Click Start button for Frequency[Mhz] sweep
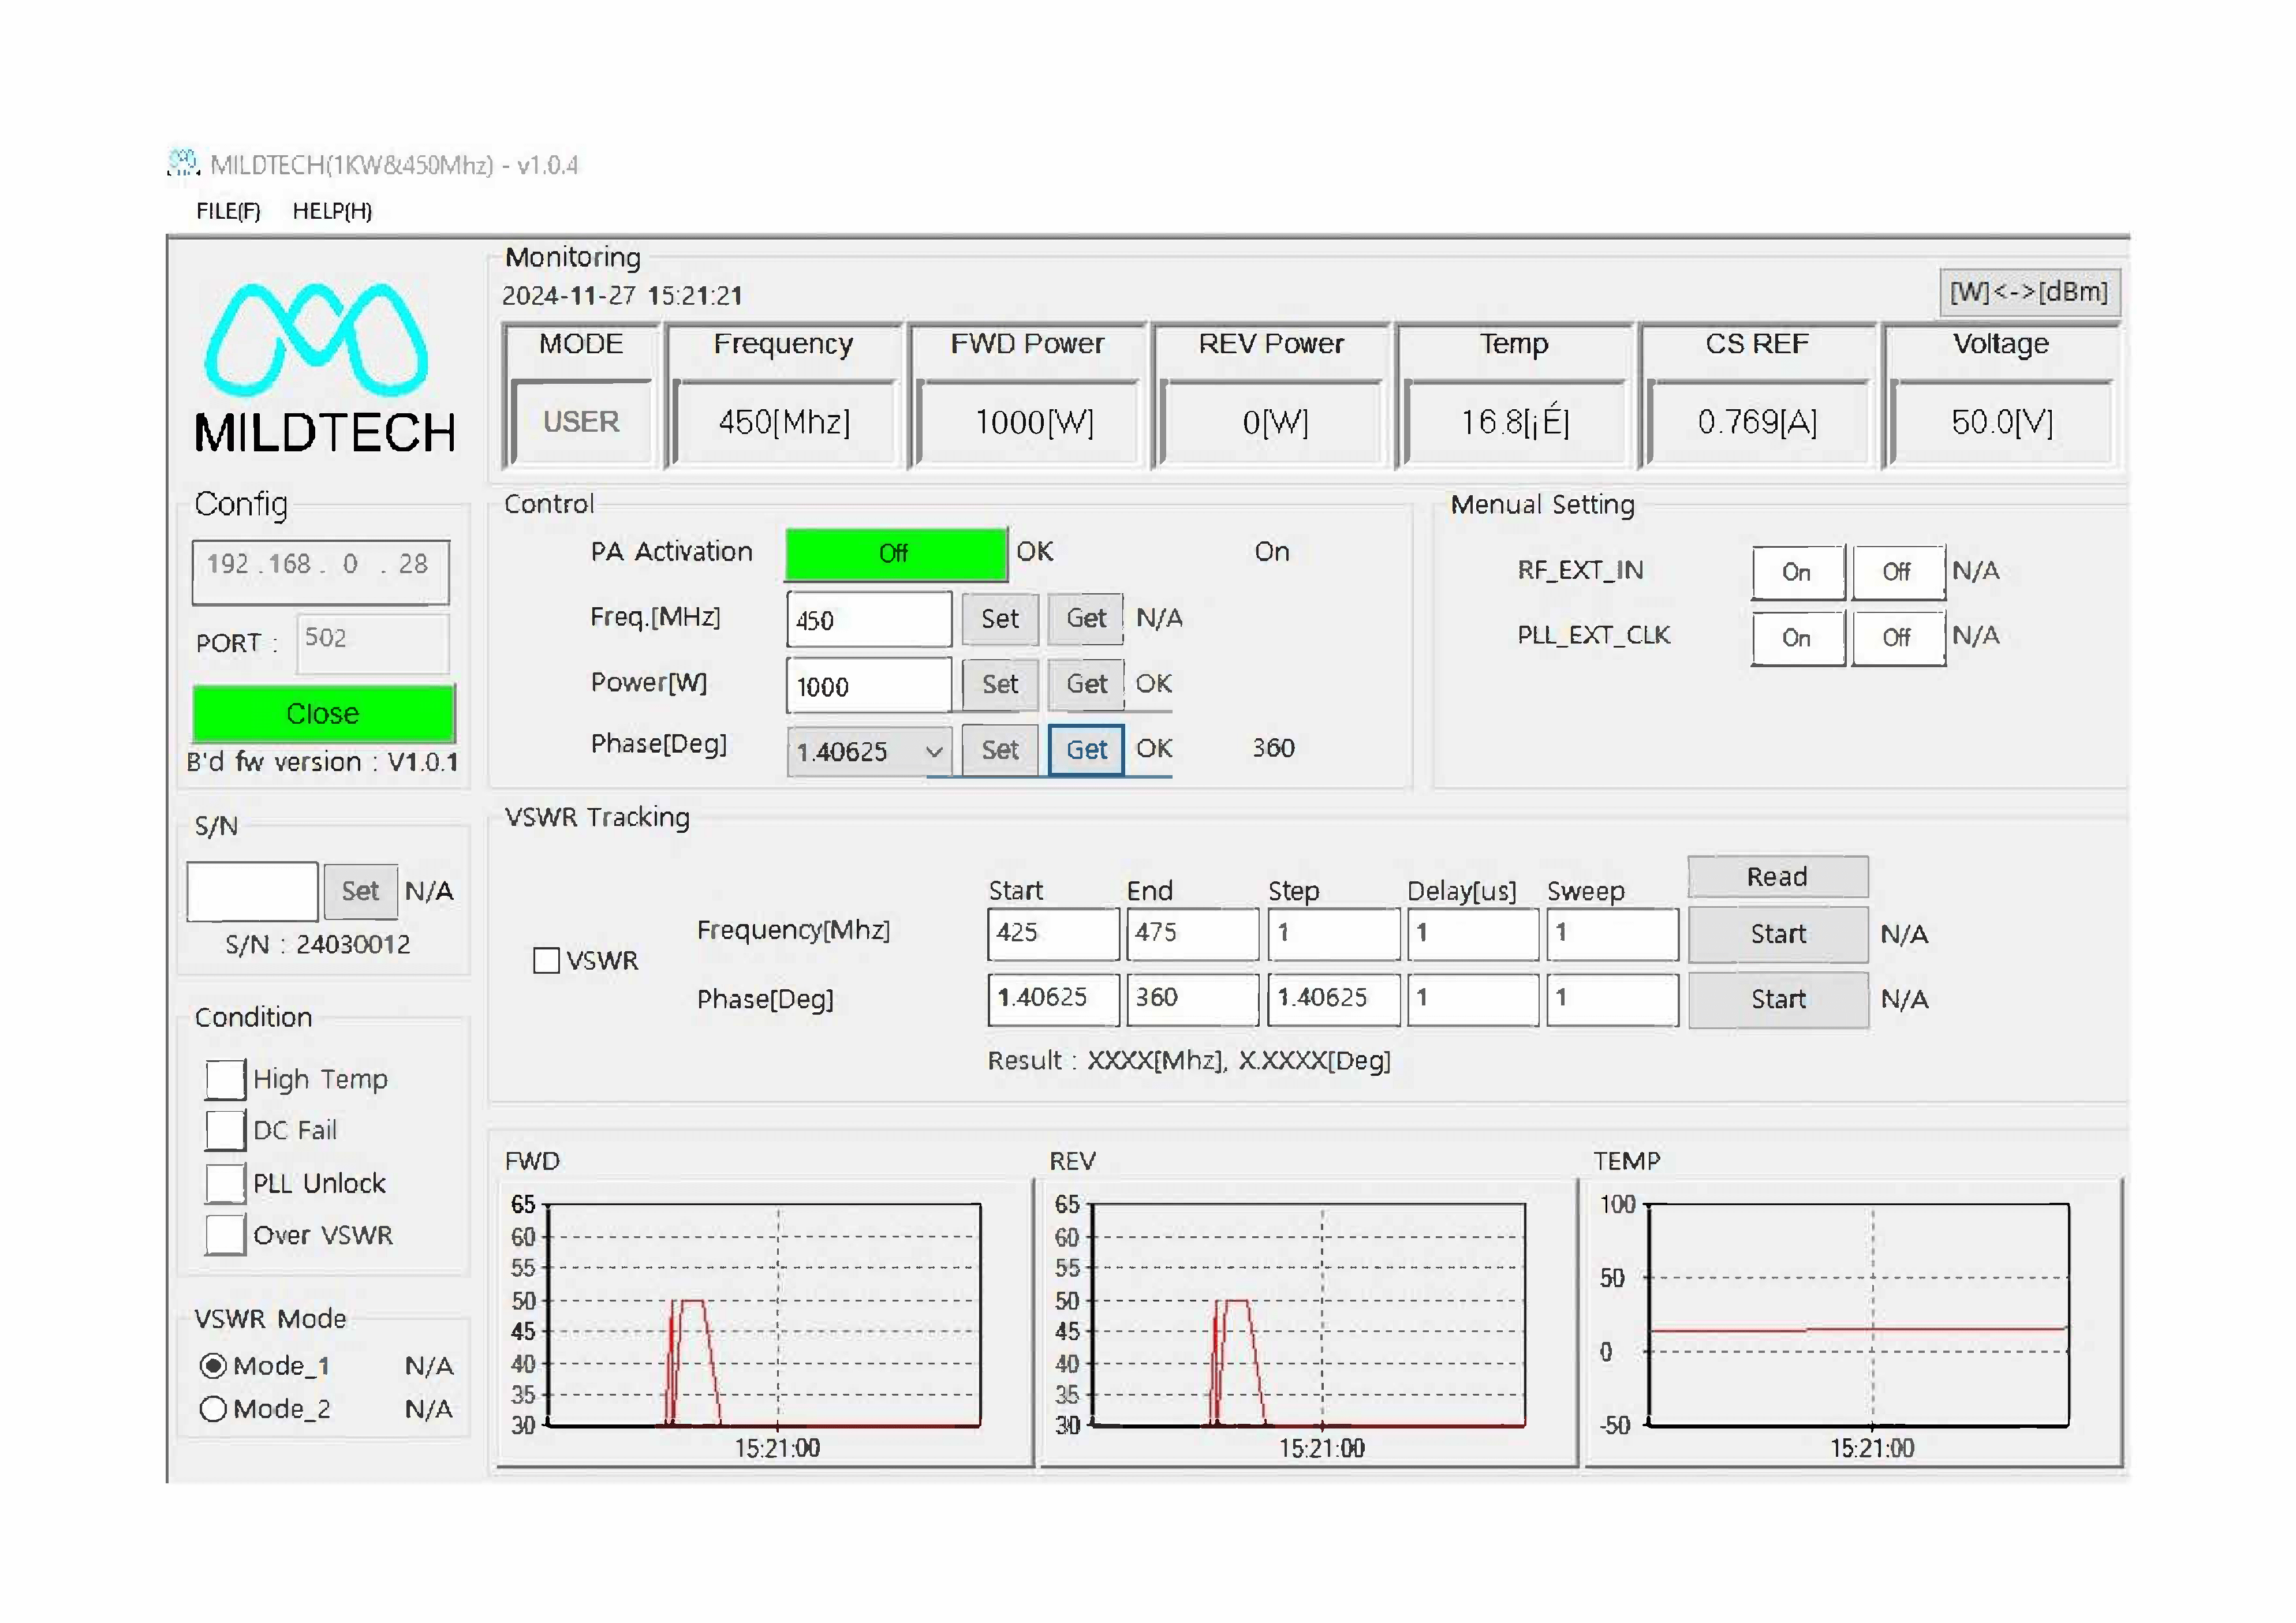 1778,934
